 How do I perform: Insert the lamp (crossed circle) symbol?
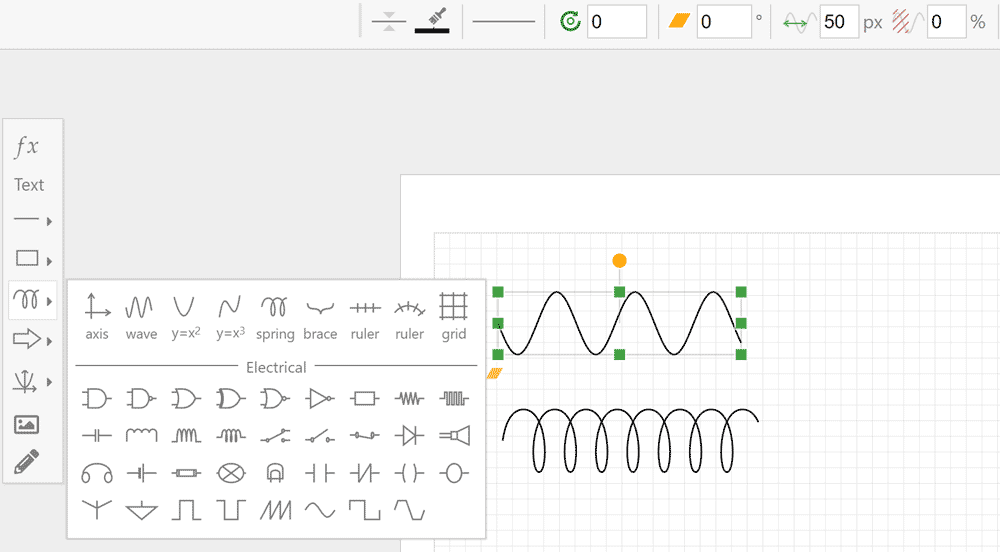click(231, 472)
